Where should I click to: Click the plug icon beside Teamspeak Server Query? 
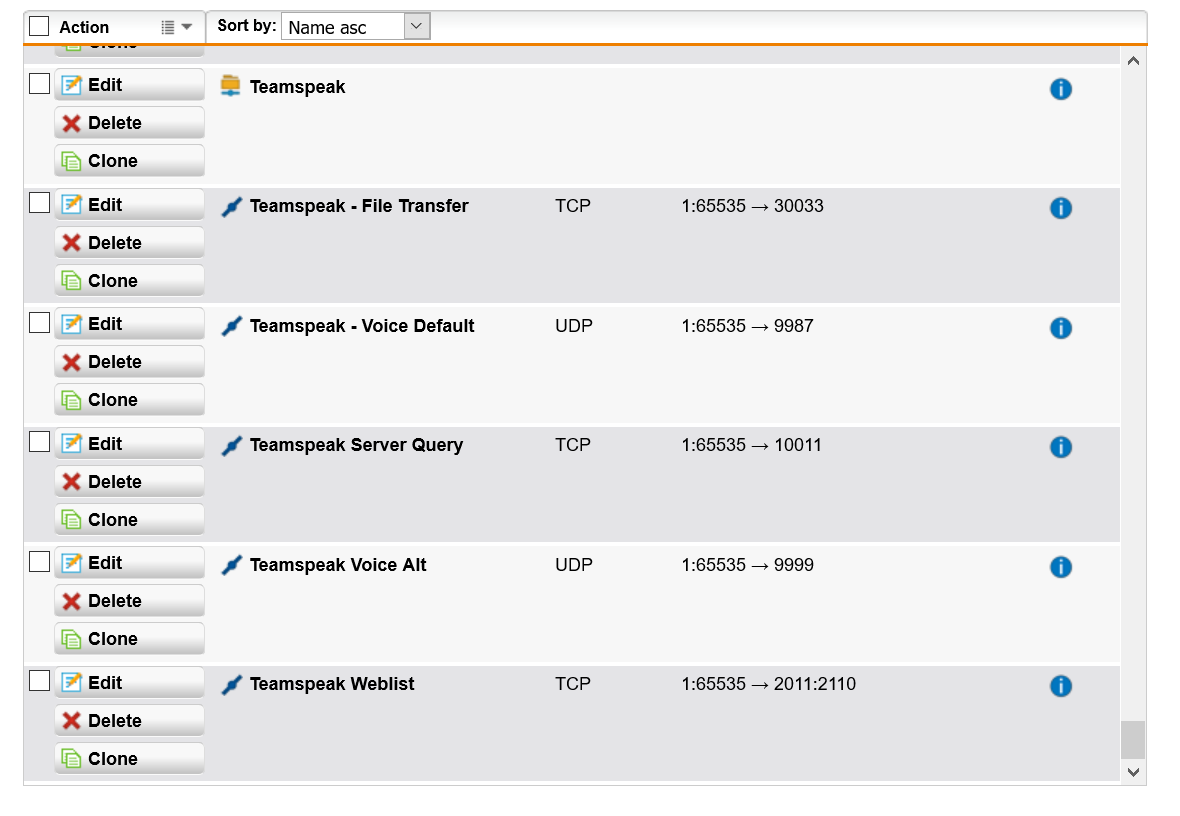(232, 446)
